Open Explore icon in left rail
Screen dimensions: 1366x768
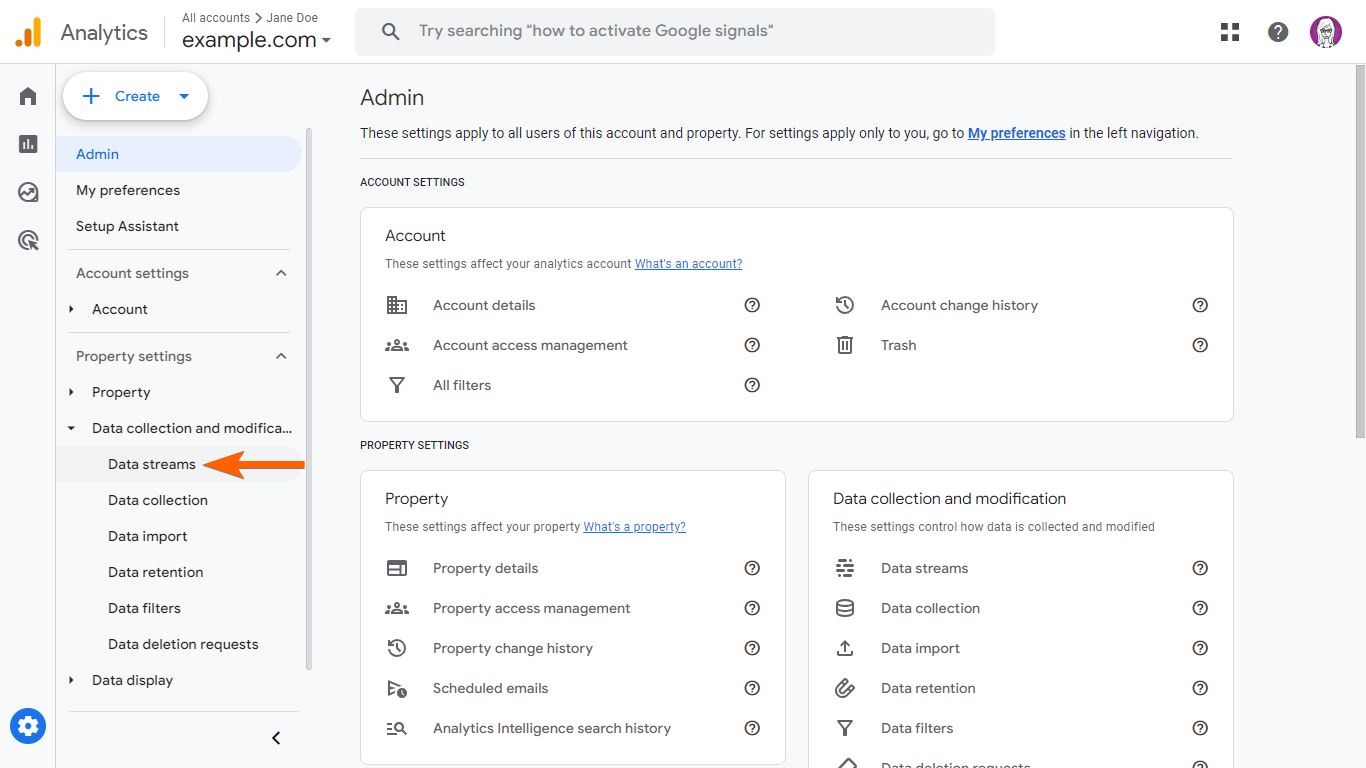(28, 192)
